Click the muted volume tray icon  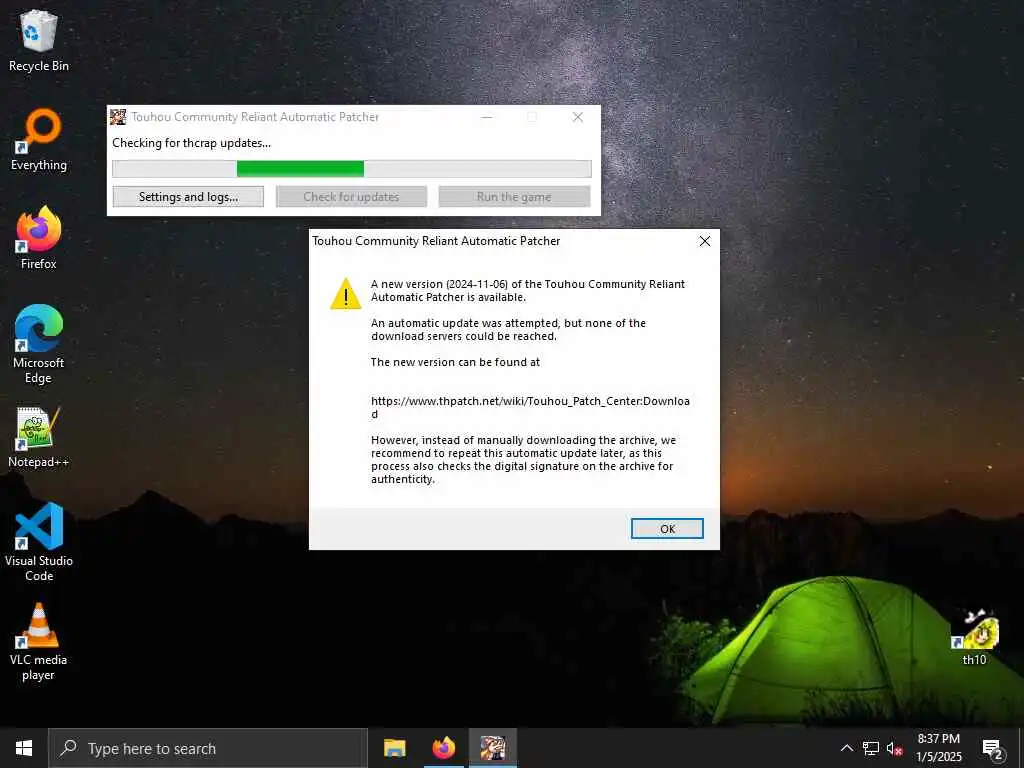pos(895,748)
